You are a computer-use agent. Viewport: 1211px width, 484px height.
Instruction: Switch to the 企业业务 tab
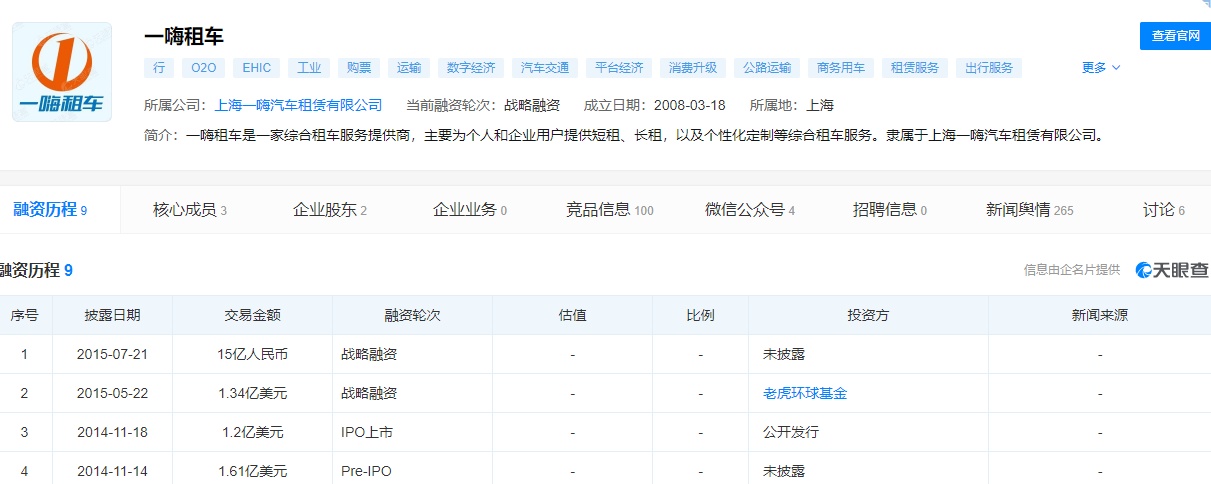click(x=470, y=210)
